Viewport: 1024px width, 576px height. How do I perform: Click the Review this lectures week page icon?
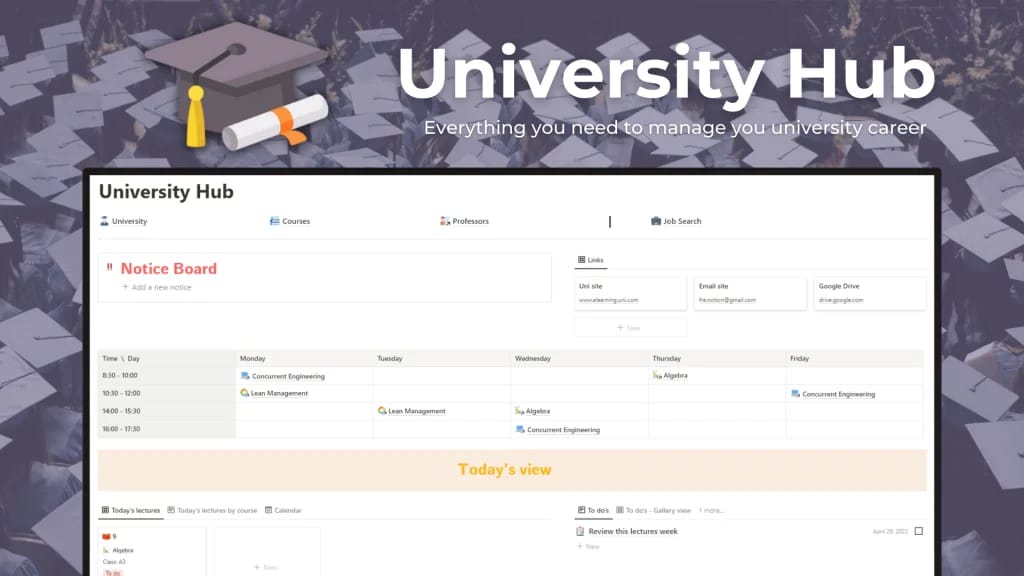point(581,531)
